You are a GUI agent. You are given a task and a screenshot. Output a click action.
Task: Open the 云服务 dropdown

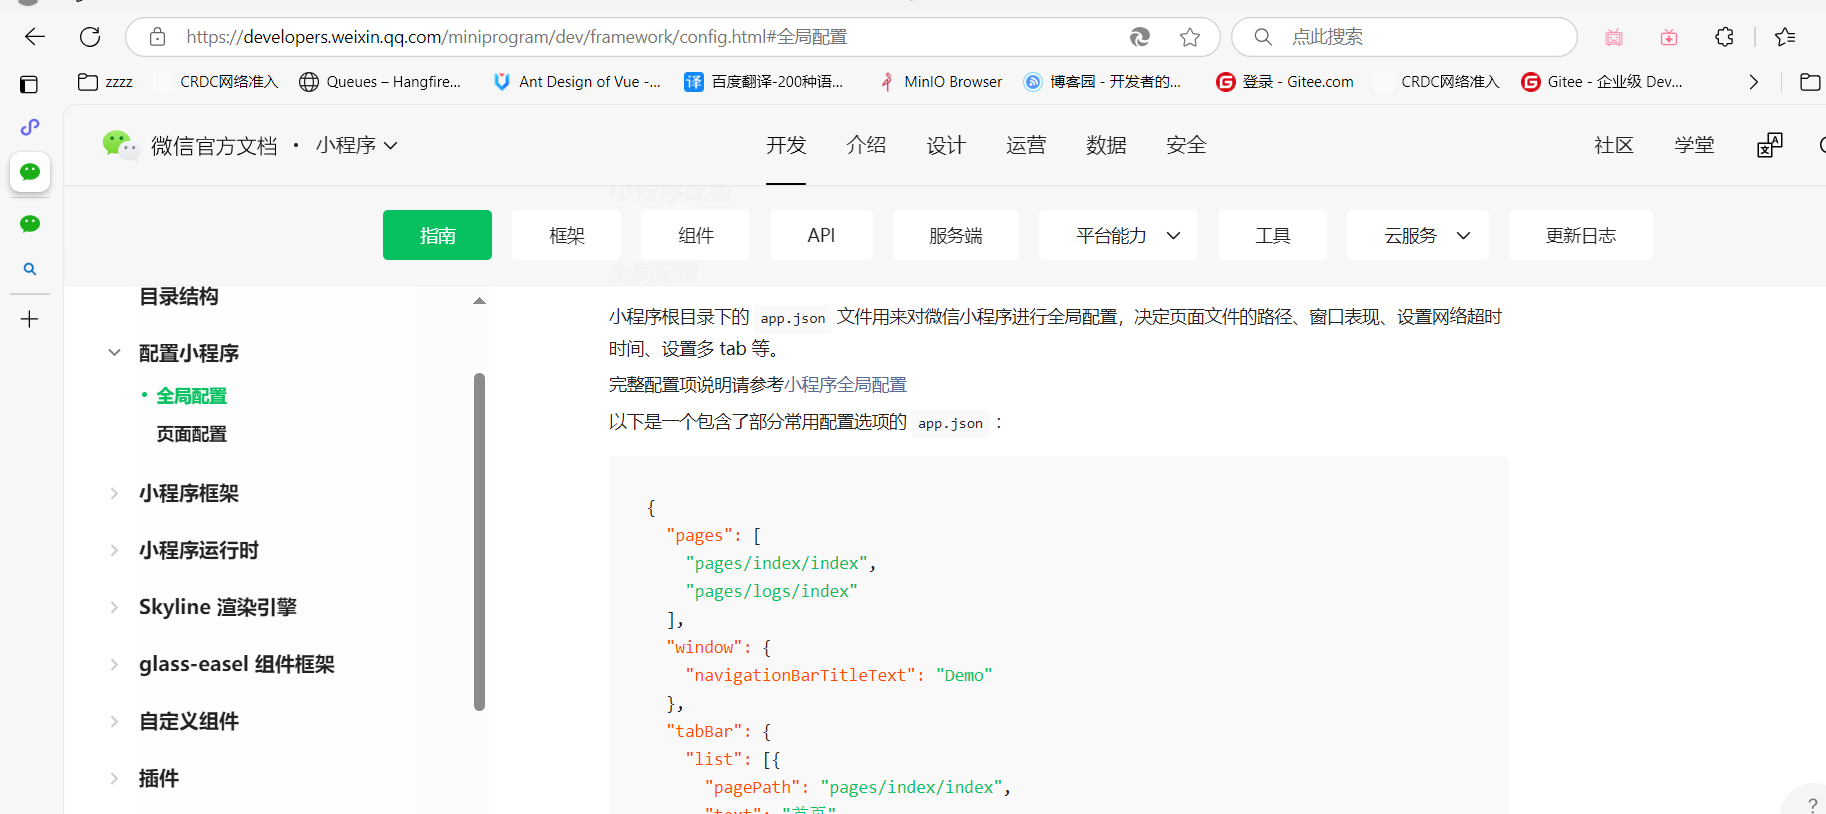click(1417, 235)
